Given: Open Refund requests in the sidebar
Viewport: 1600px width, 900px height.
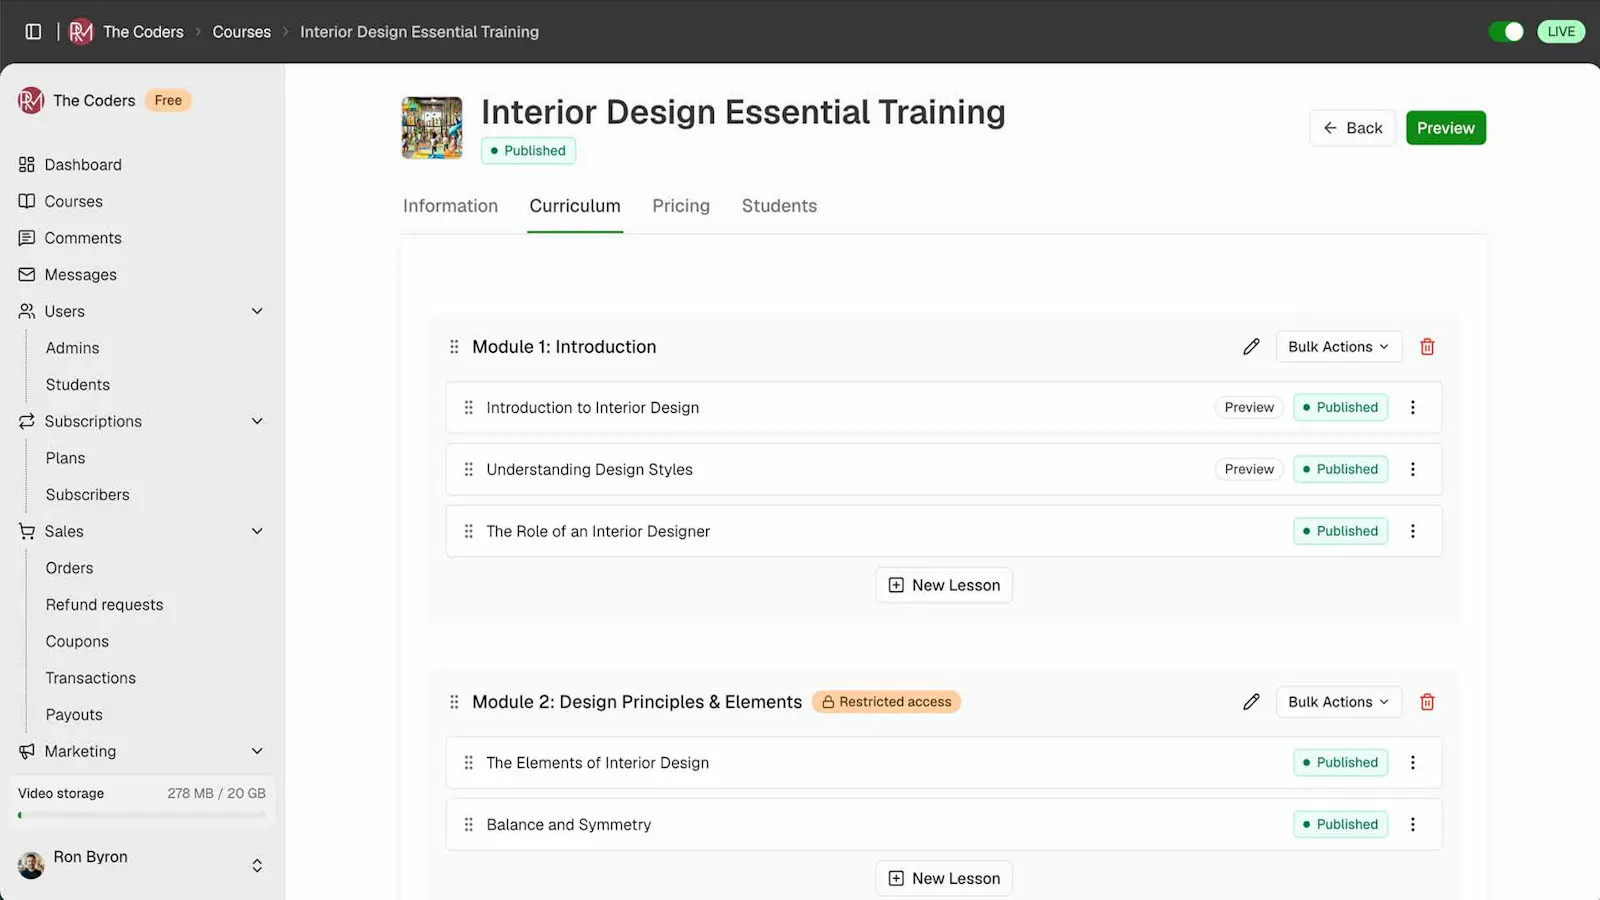Looking at the screenshot, I should (x=104, y=605).
